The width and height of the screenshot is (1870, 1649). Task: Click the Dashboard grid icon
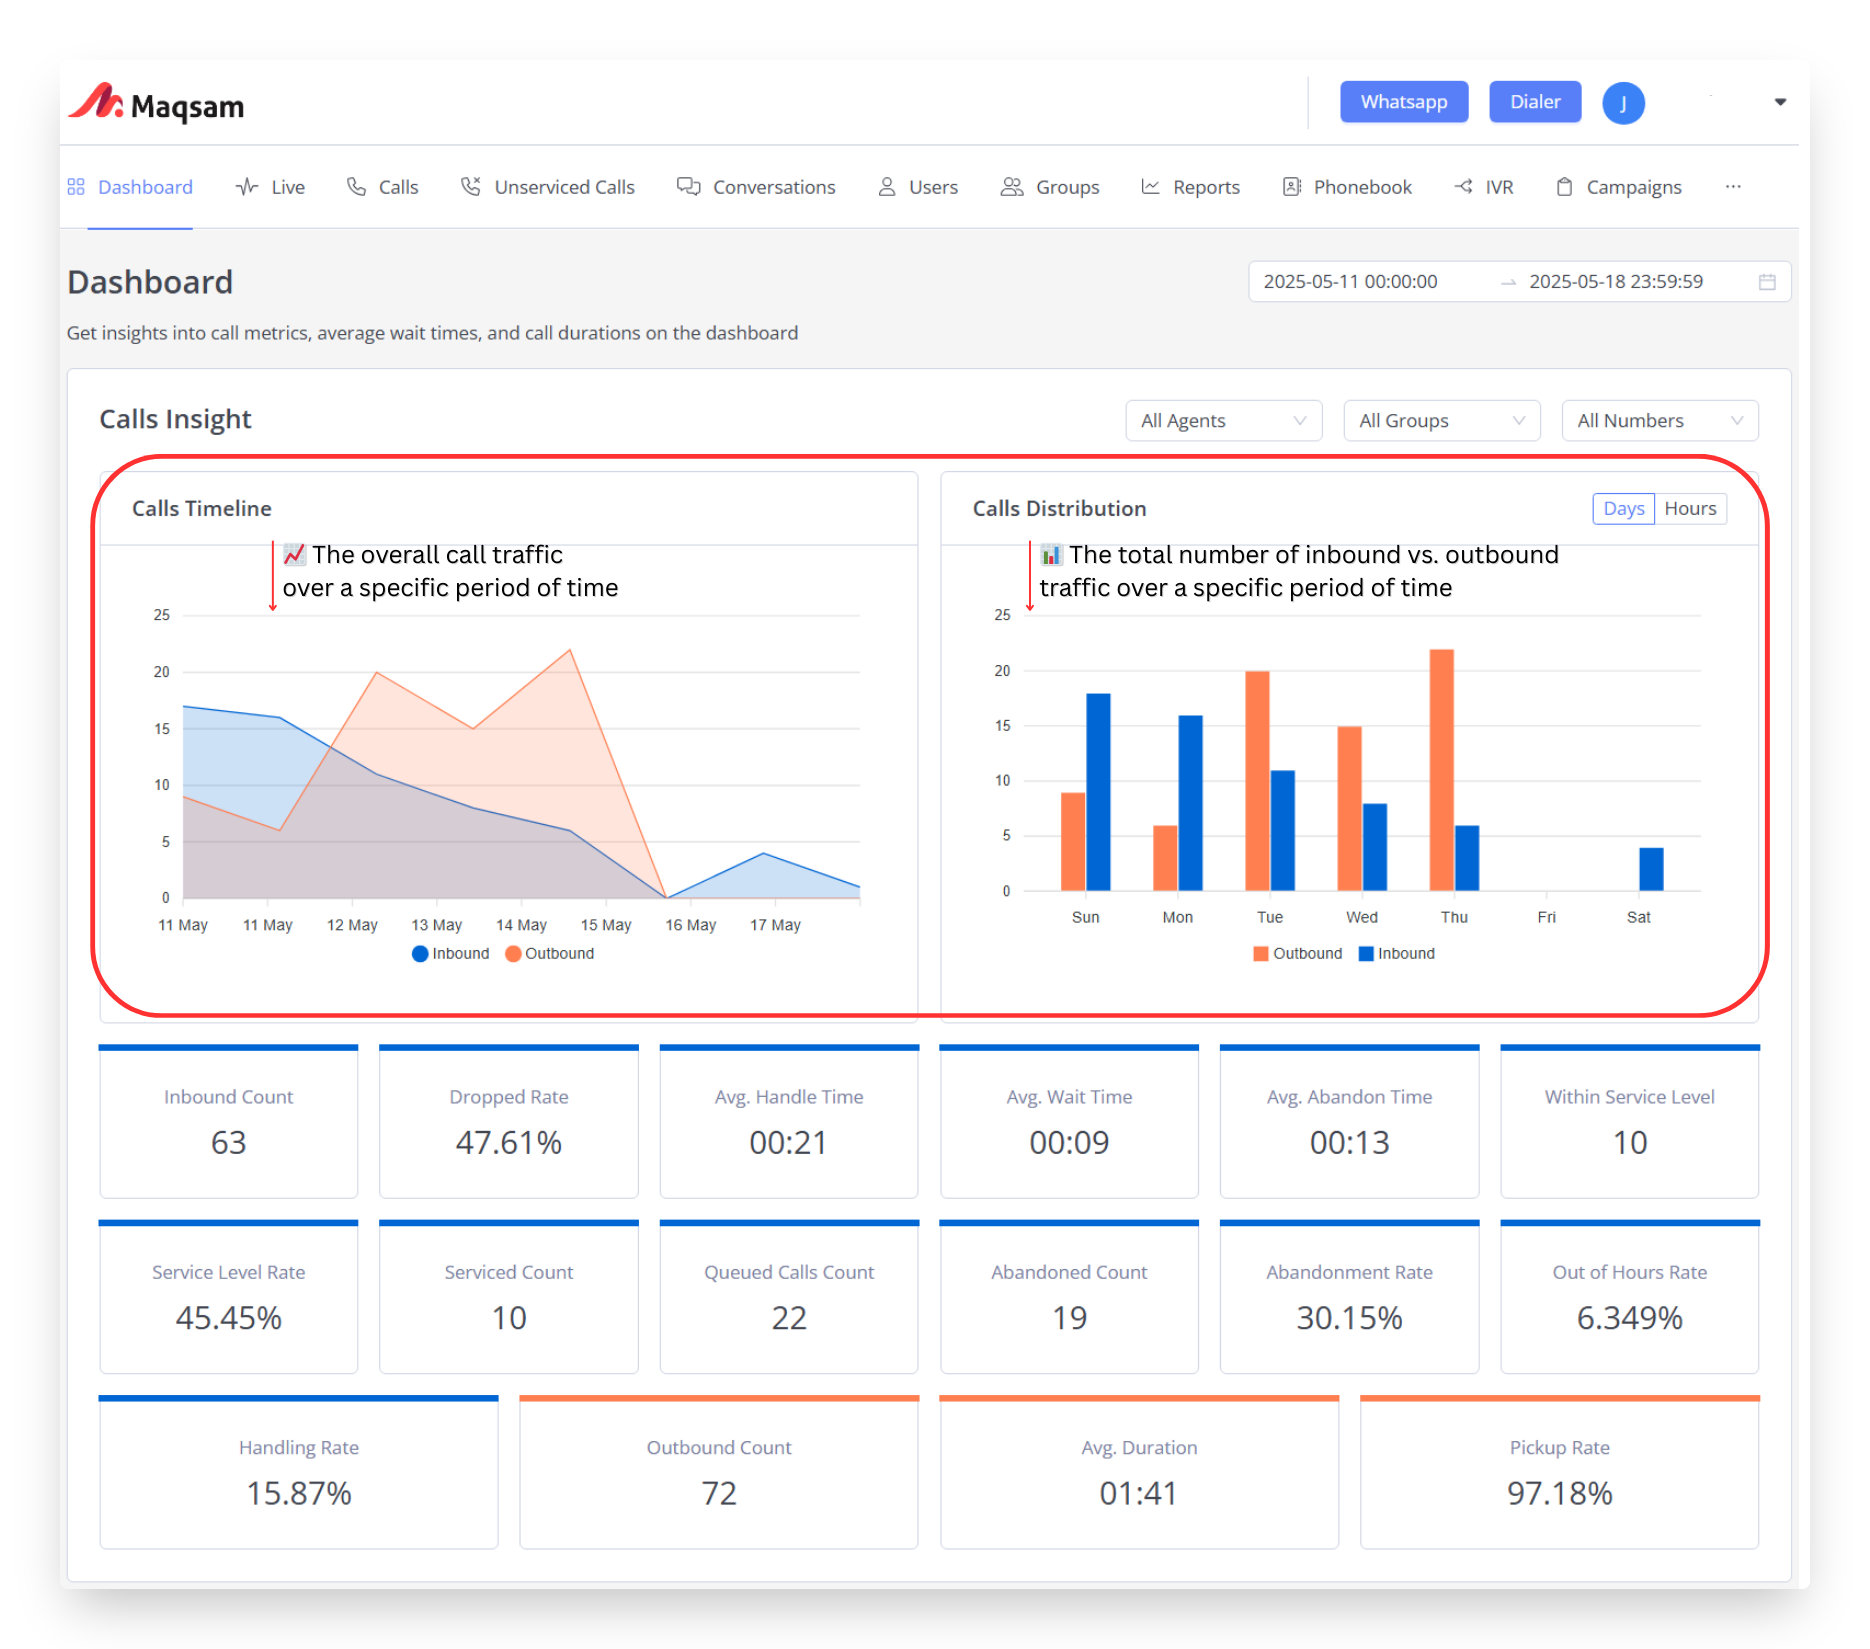pyautogui.click(x=76, y=187)
